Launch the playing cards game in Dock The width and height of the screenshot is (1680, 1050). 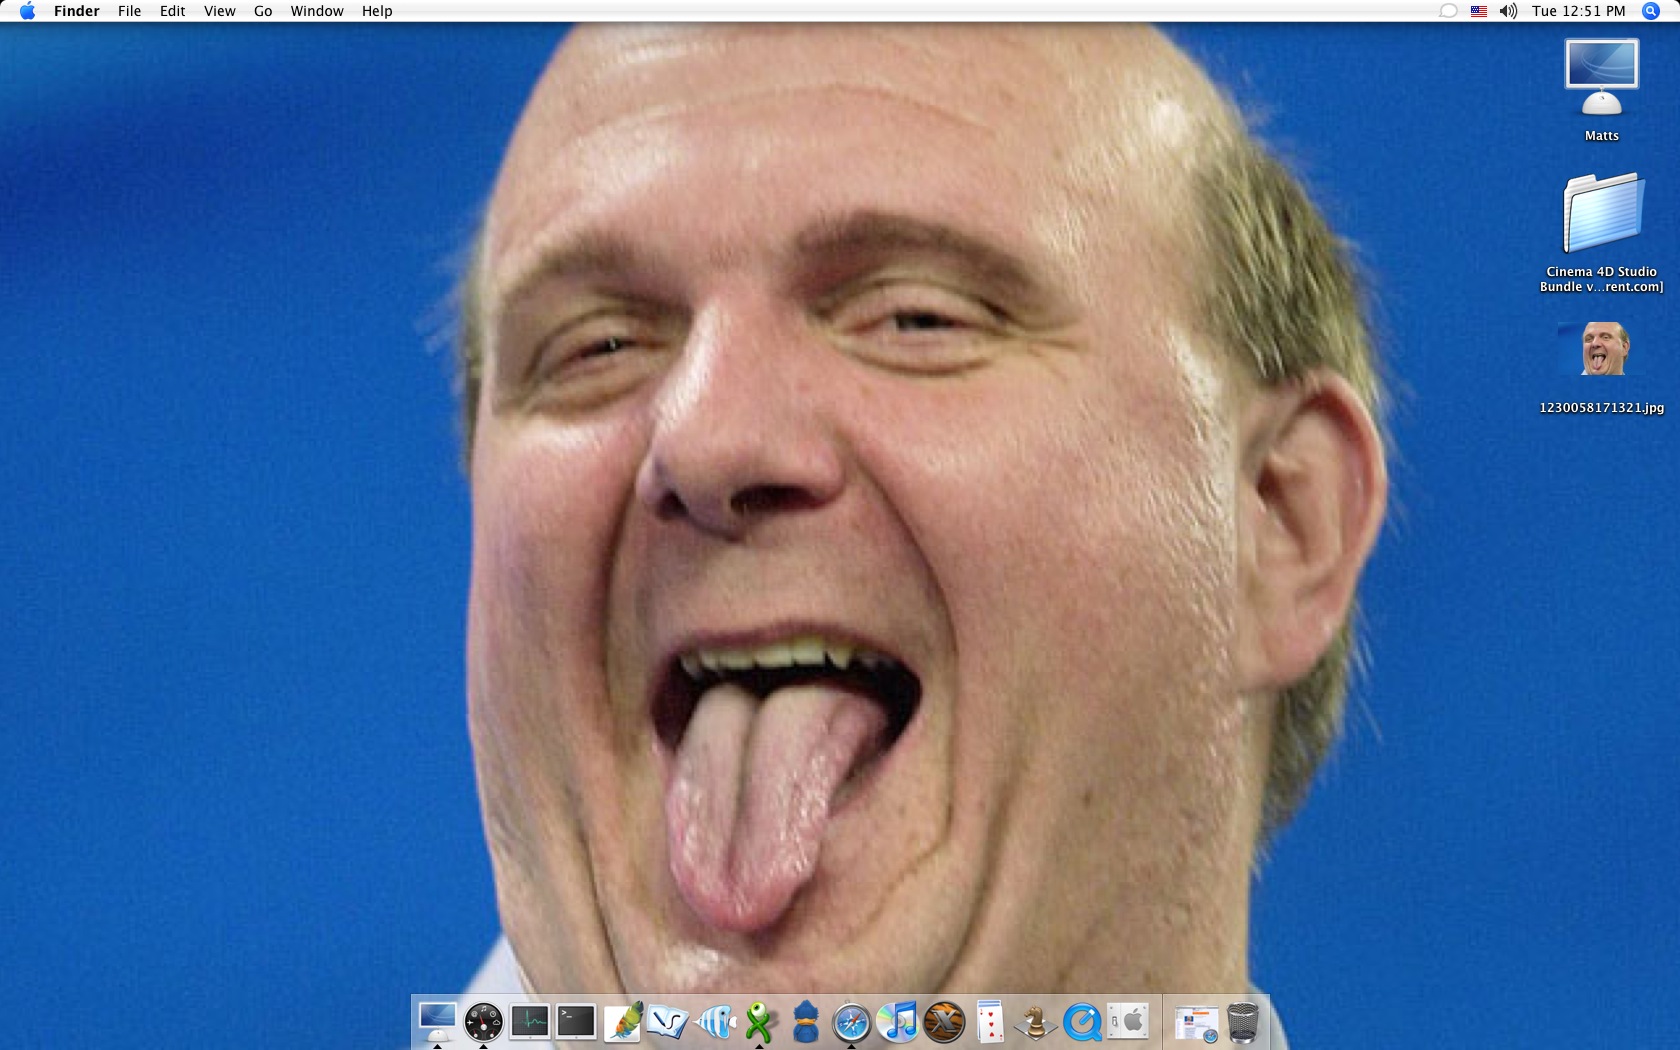click(x=990, y=1022)
